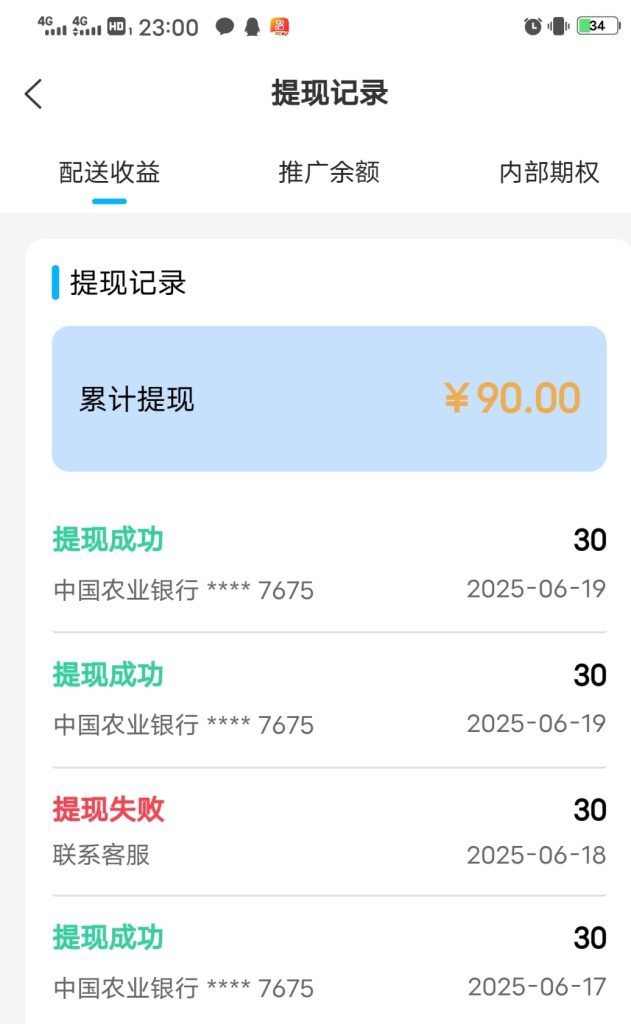Open the 提现失败 record from 2025-06-18
This screenshot has height=1024, width=631.
point(329,831)
